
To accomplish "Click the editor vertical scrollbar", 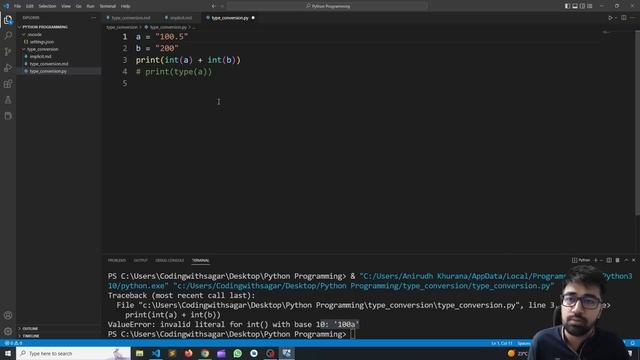I will [638, 122].
